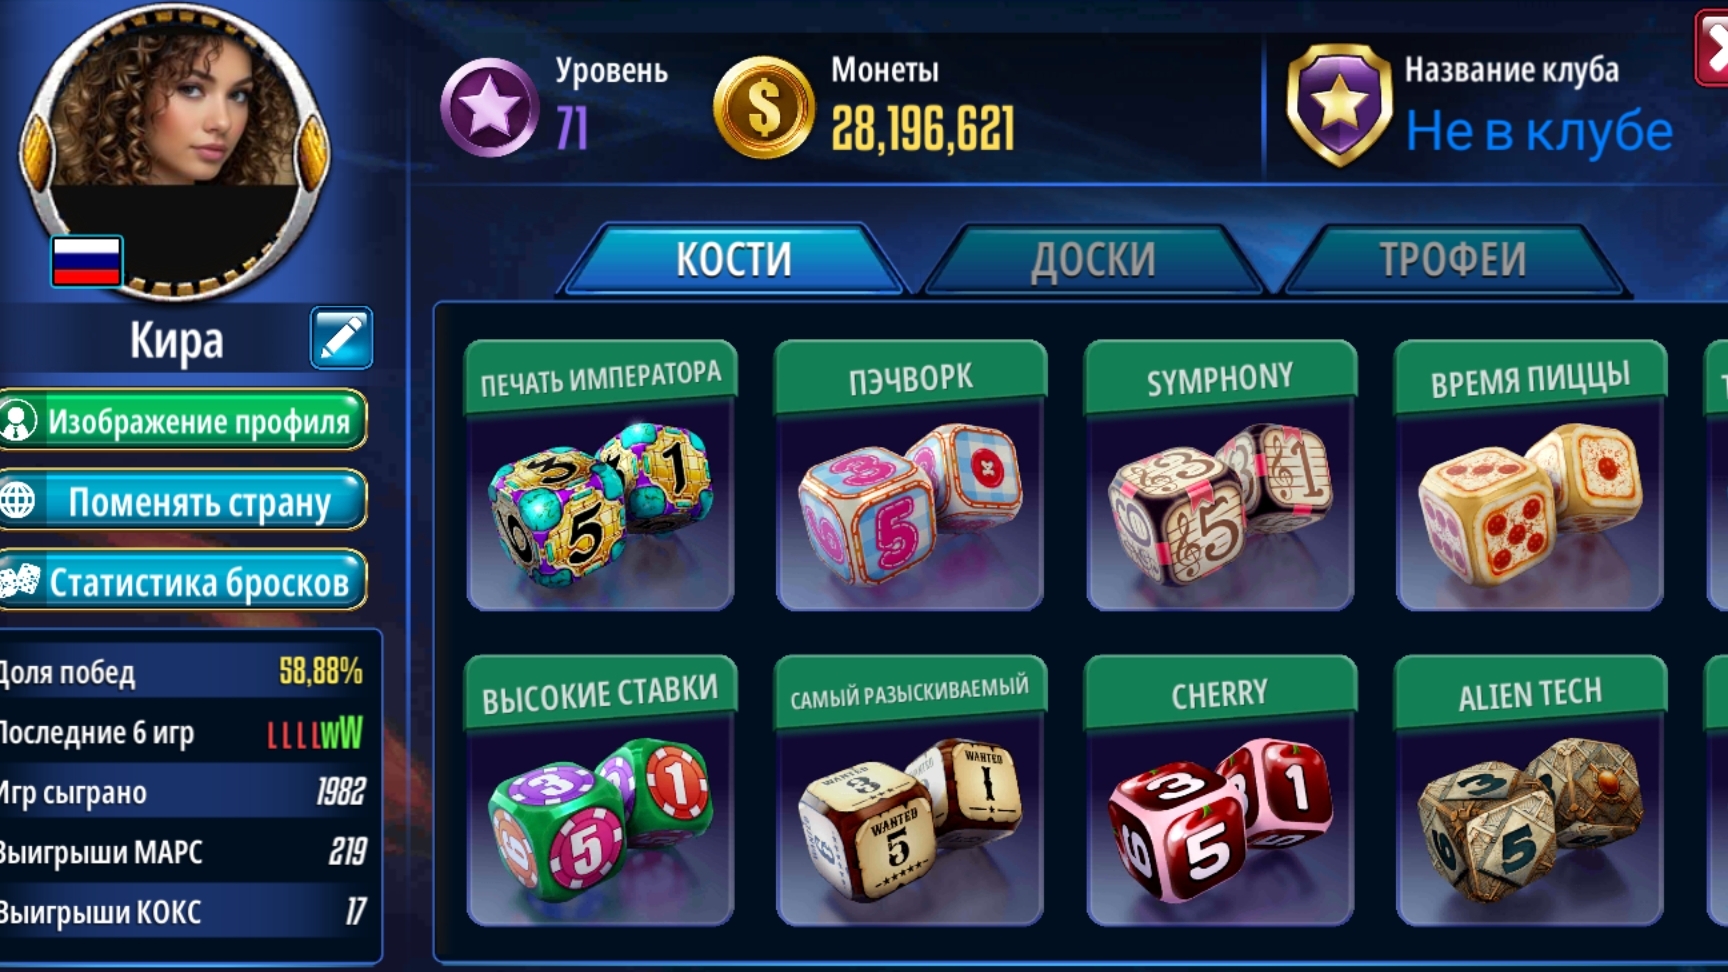This screenshot has width=1728, height=972.
Task: Click the Russian flag icon
Action: pos(87,261)
